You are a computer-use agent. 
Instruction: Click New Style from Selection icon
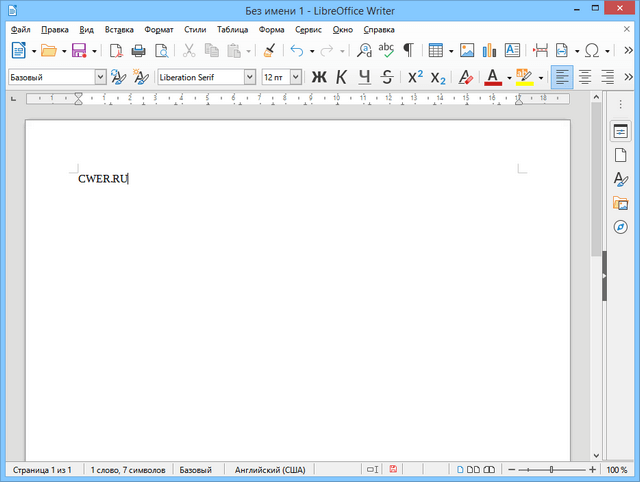coord(141,77)
